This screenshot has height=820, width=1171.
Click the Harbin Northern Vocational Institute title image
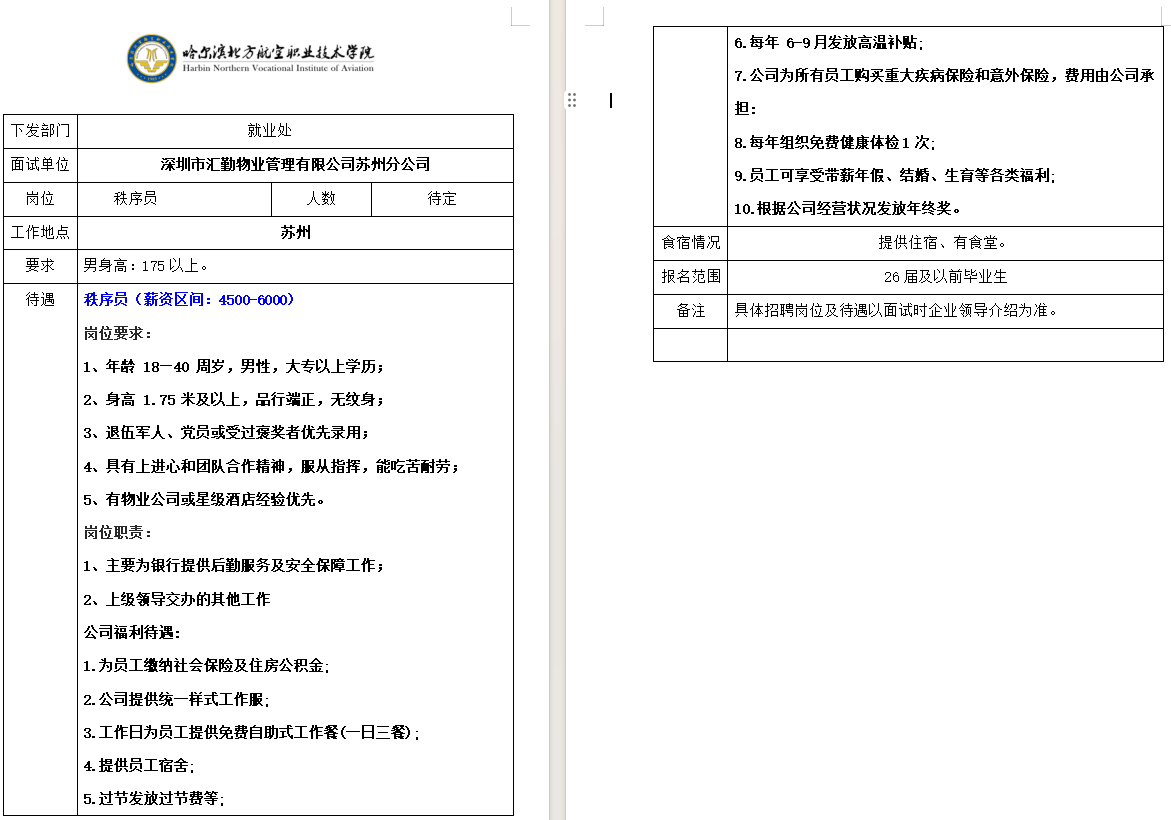(x=277, y=58)
